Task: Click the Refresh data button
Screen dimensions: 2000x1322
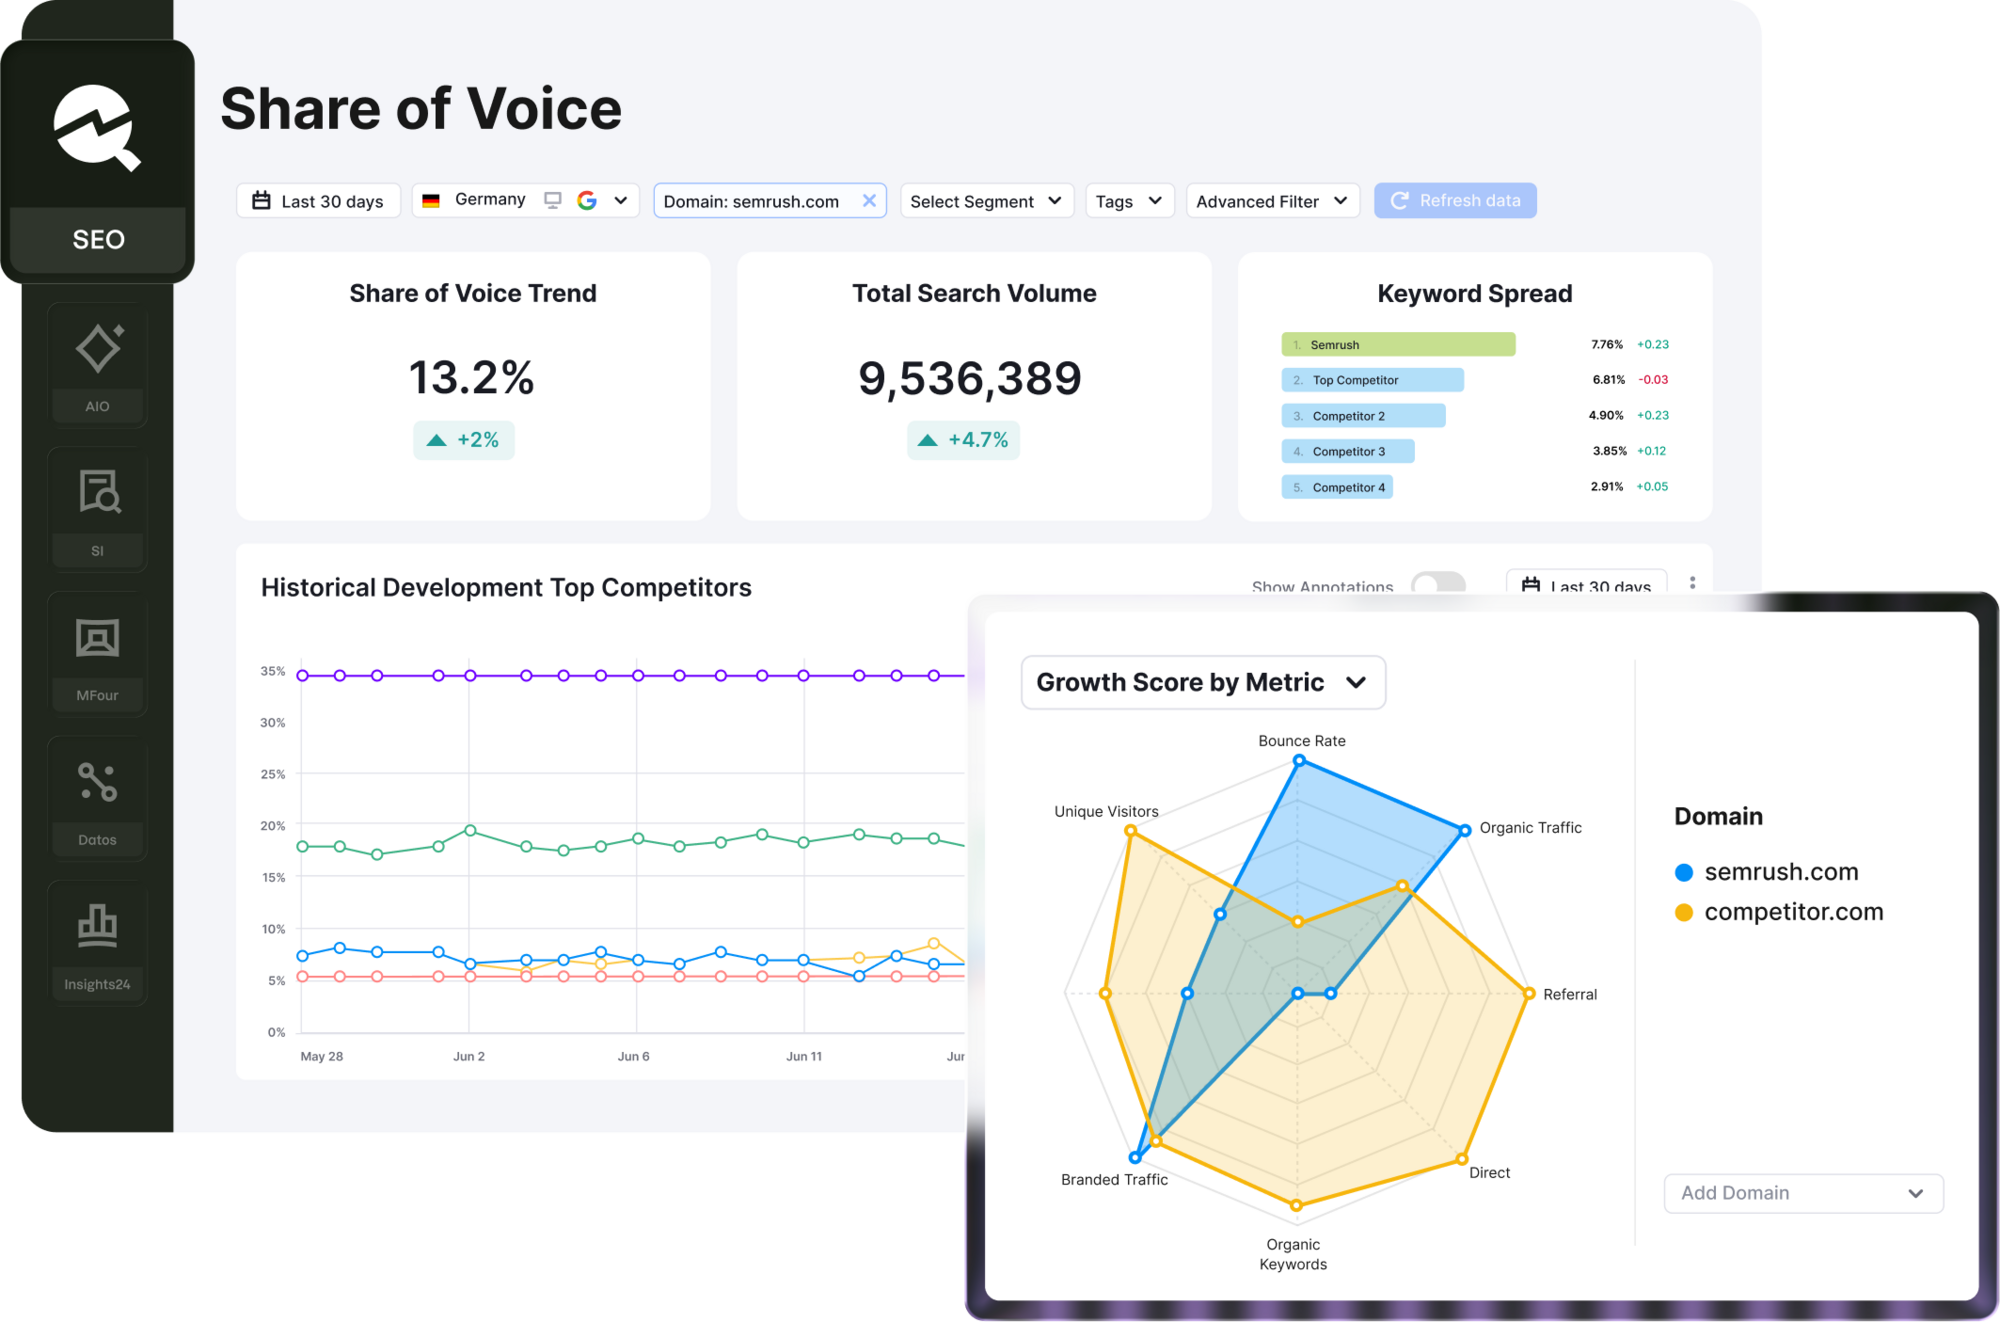Action: (x=1455, y=200)
